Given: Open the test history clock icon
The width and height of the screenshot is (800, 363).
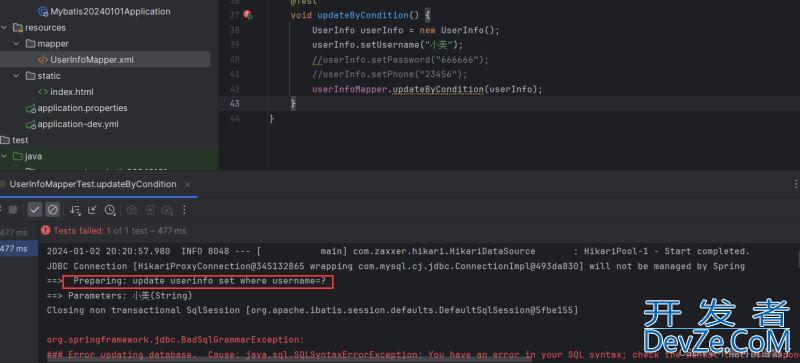Looking at the screenshot, I should [110, 210].
